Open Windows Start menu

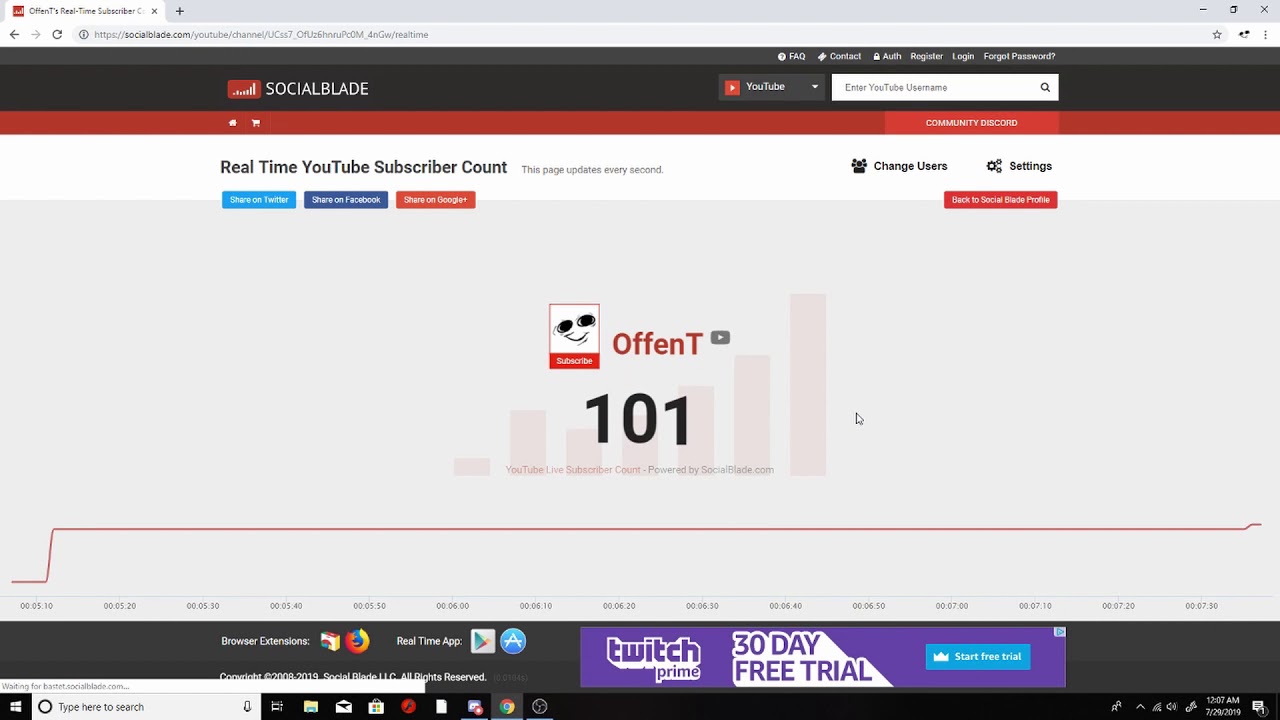tap(15, 707)
